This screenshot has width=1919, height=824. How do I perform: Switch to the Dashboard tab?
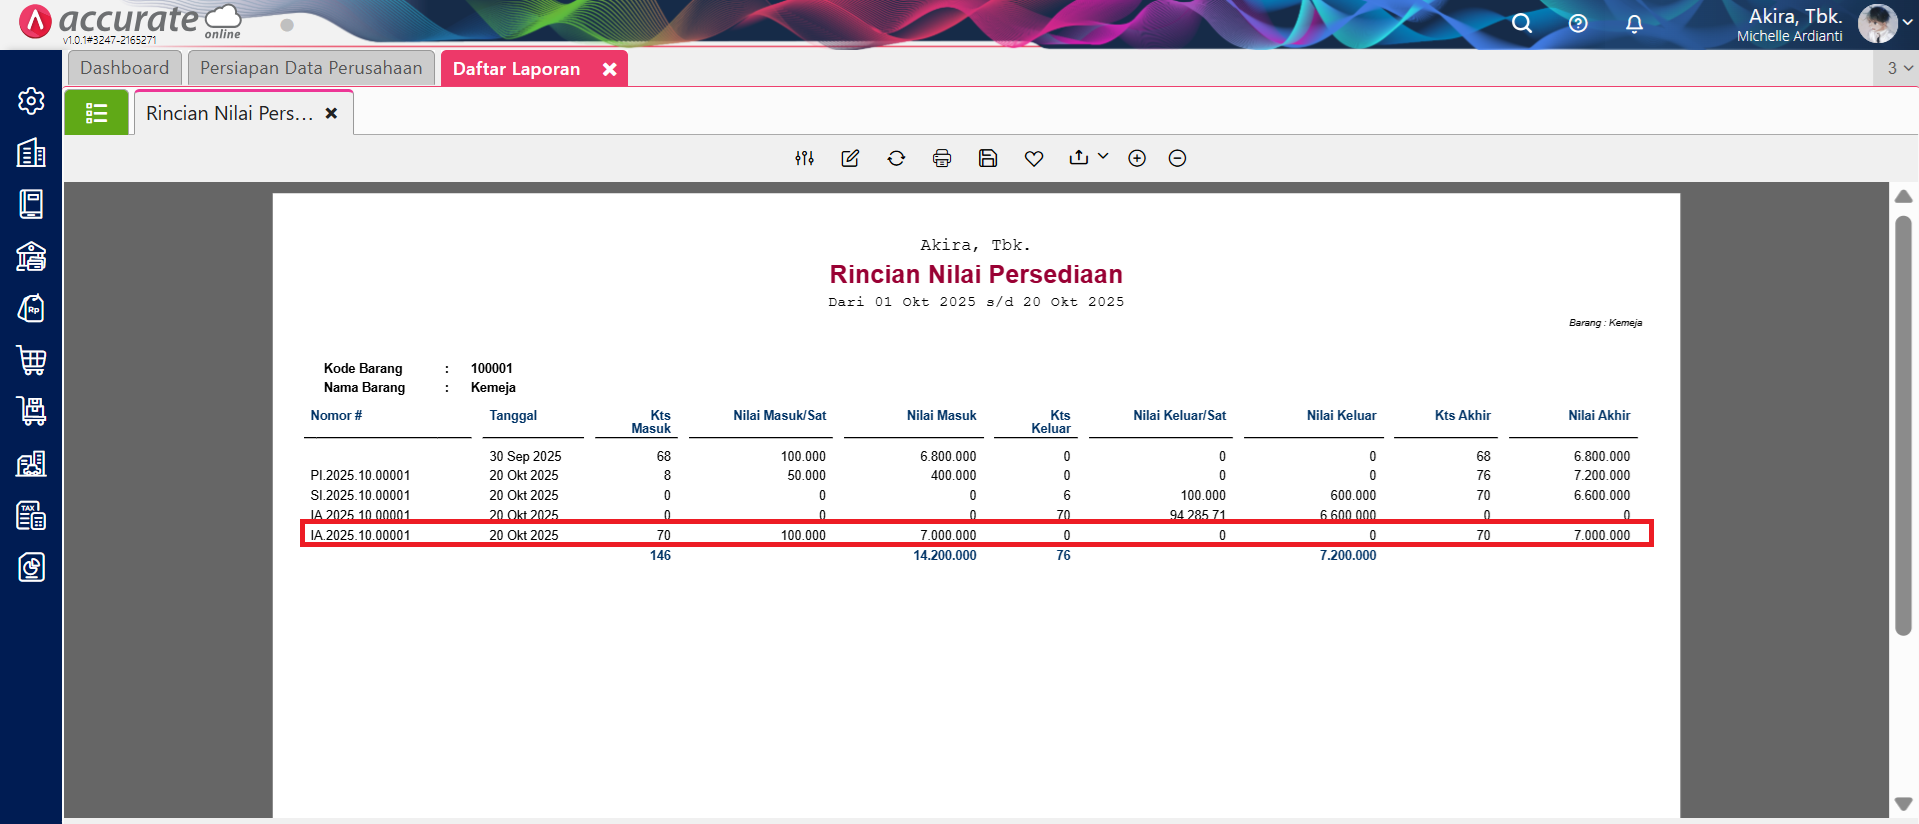(x=124, y=68)
